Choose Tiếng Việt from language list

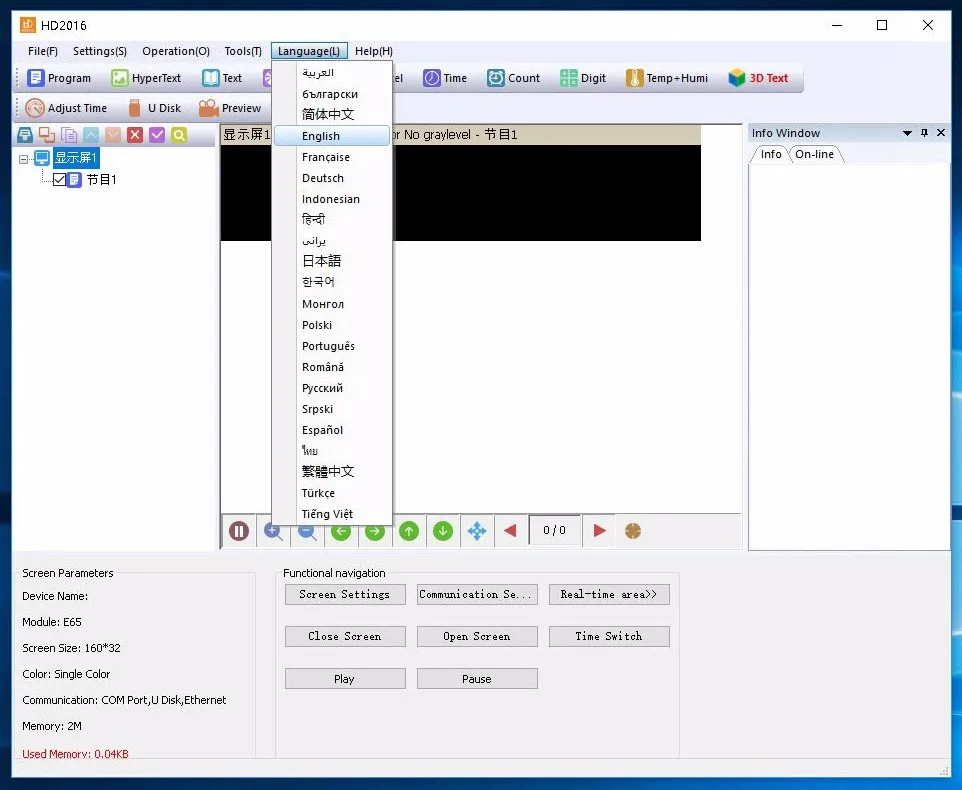(331, 514)
